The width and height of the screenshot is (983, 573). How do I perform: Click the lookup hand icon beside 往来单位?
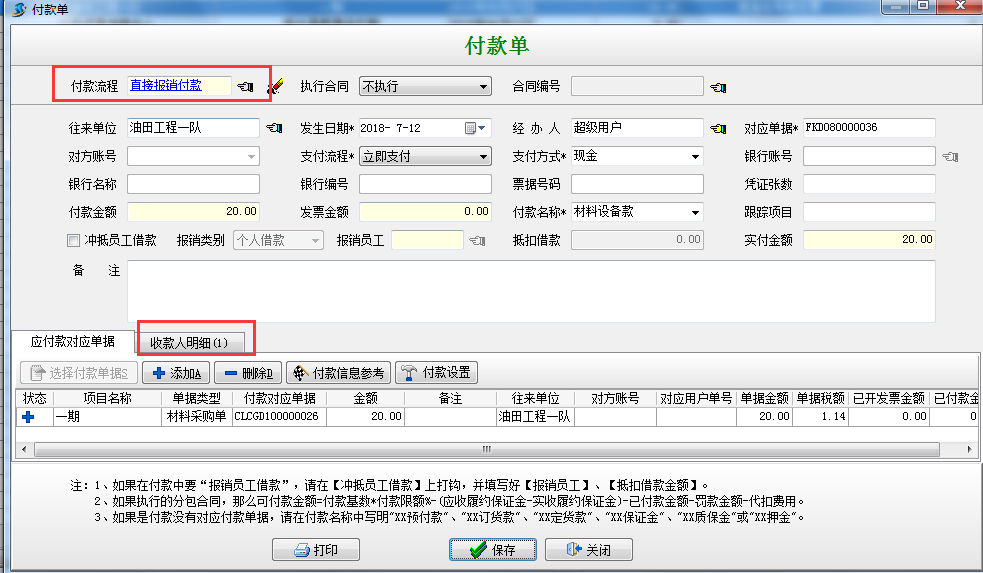(274, 129)
